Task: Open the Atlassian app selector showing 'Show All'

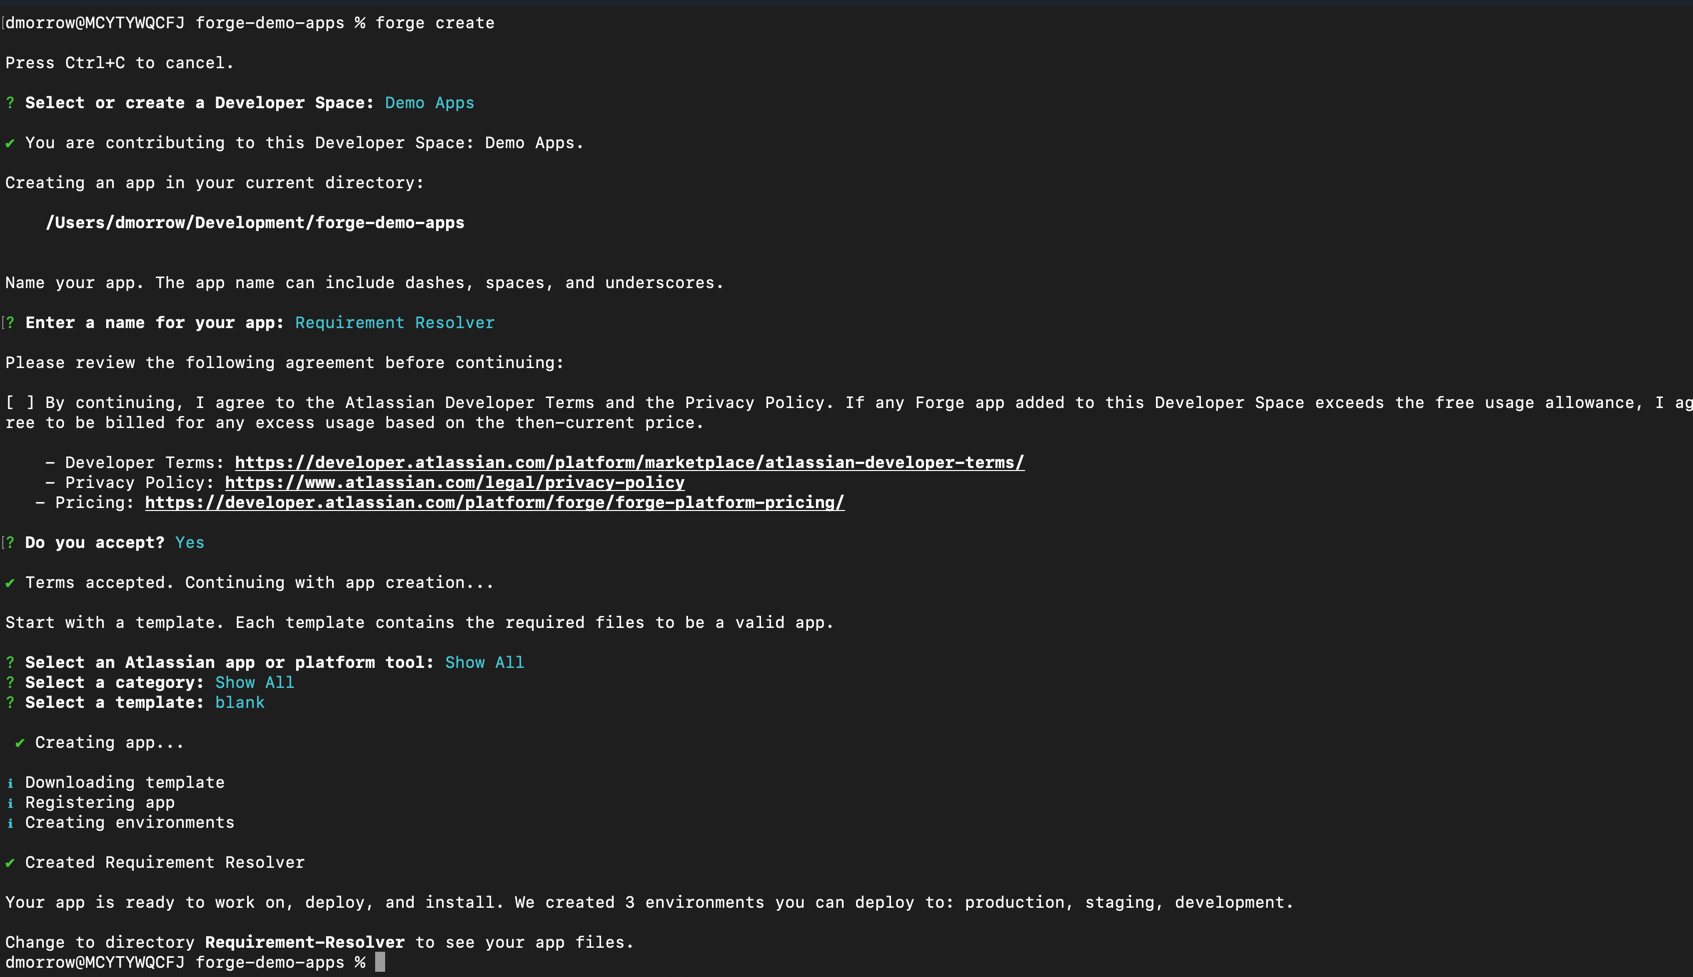Action: (x=485, y=662)
